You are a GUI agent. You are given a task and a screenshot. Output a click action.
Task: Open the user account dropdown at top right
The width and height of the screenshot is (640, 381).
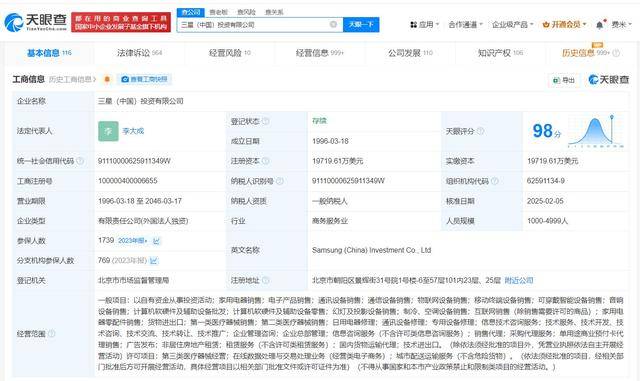[621, 25]
